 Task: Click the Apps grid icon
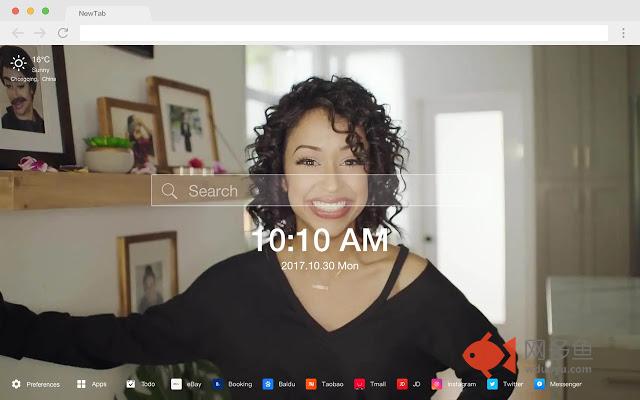point(81,384)
